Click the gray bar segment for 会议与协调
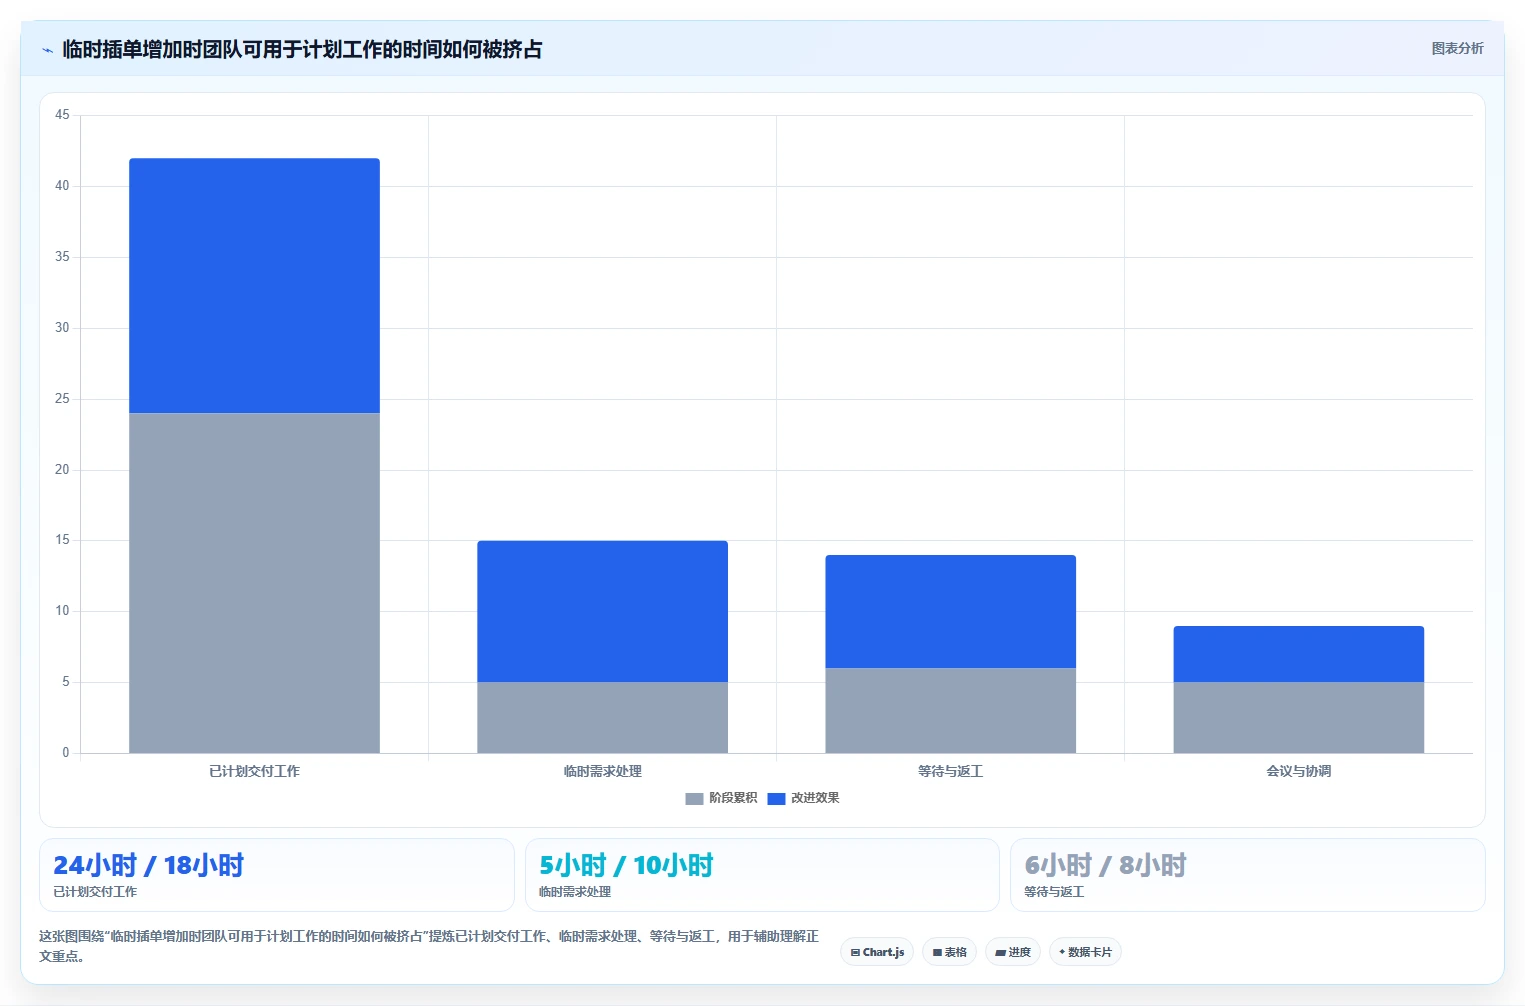Image resolution: width=1525 pixels, height=1006 pixels. tap(1298, 717)
